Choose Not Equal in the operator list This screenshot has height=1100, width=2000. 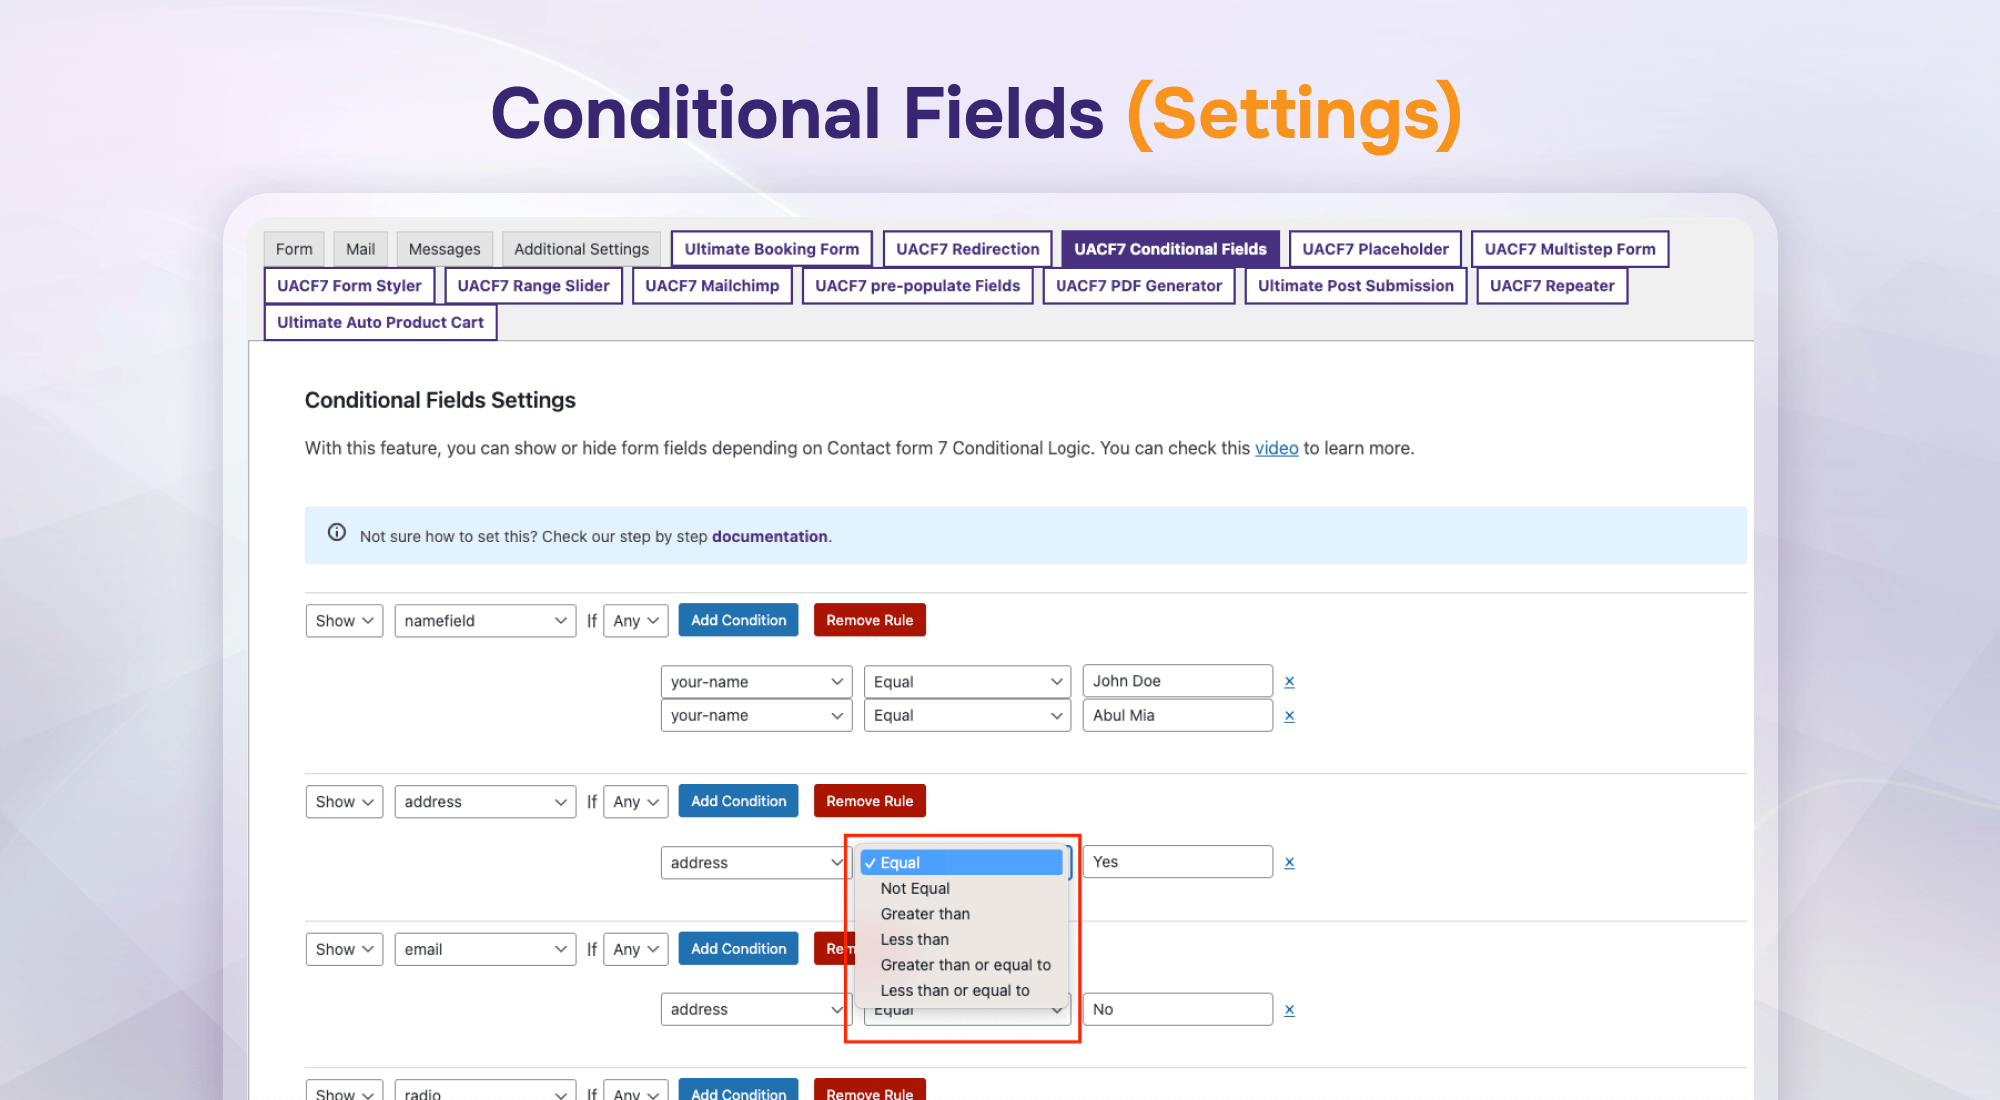point(961,888)
